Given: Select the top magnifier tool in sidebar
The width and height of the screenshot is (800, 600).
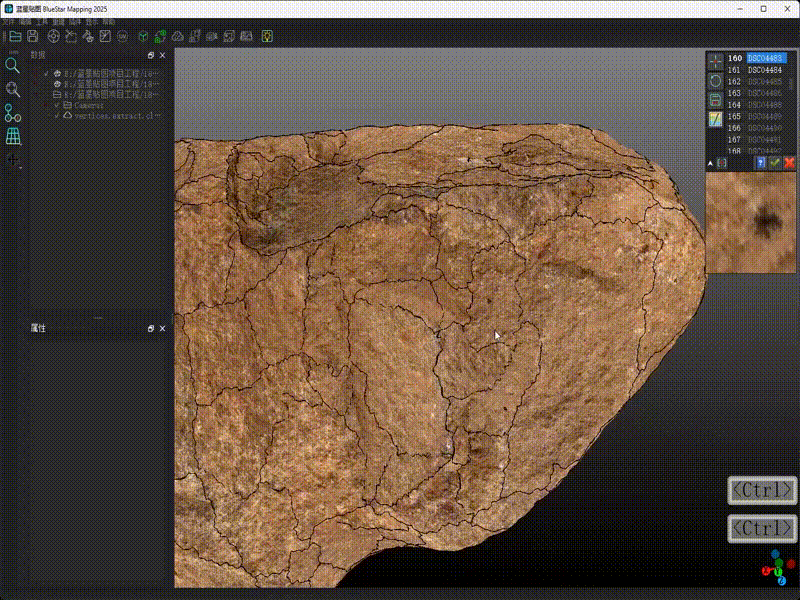Looking at the screenshot, I should pos(13,65).
